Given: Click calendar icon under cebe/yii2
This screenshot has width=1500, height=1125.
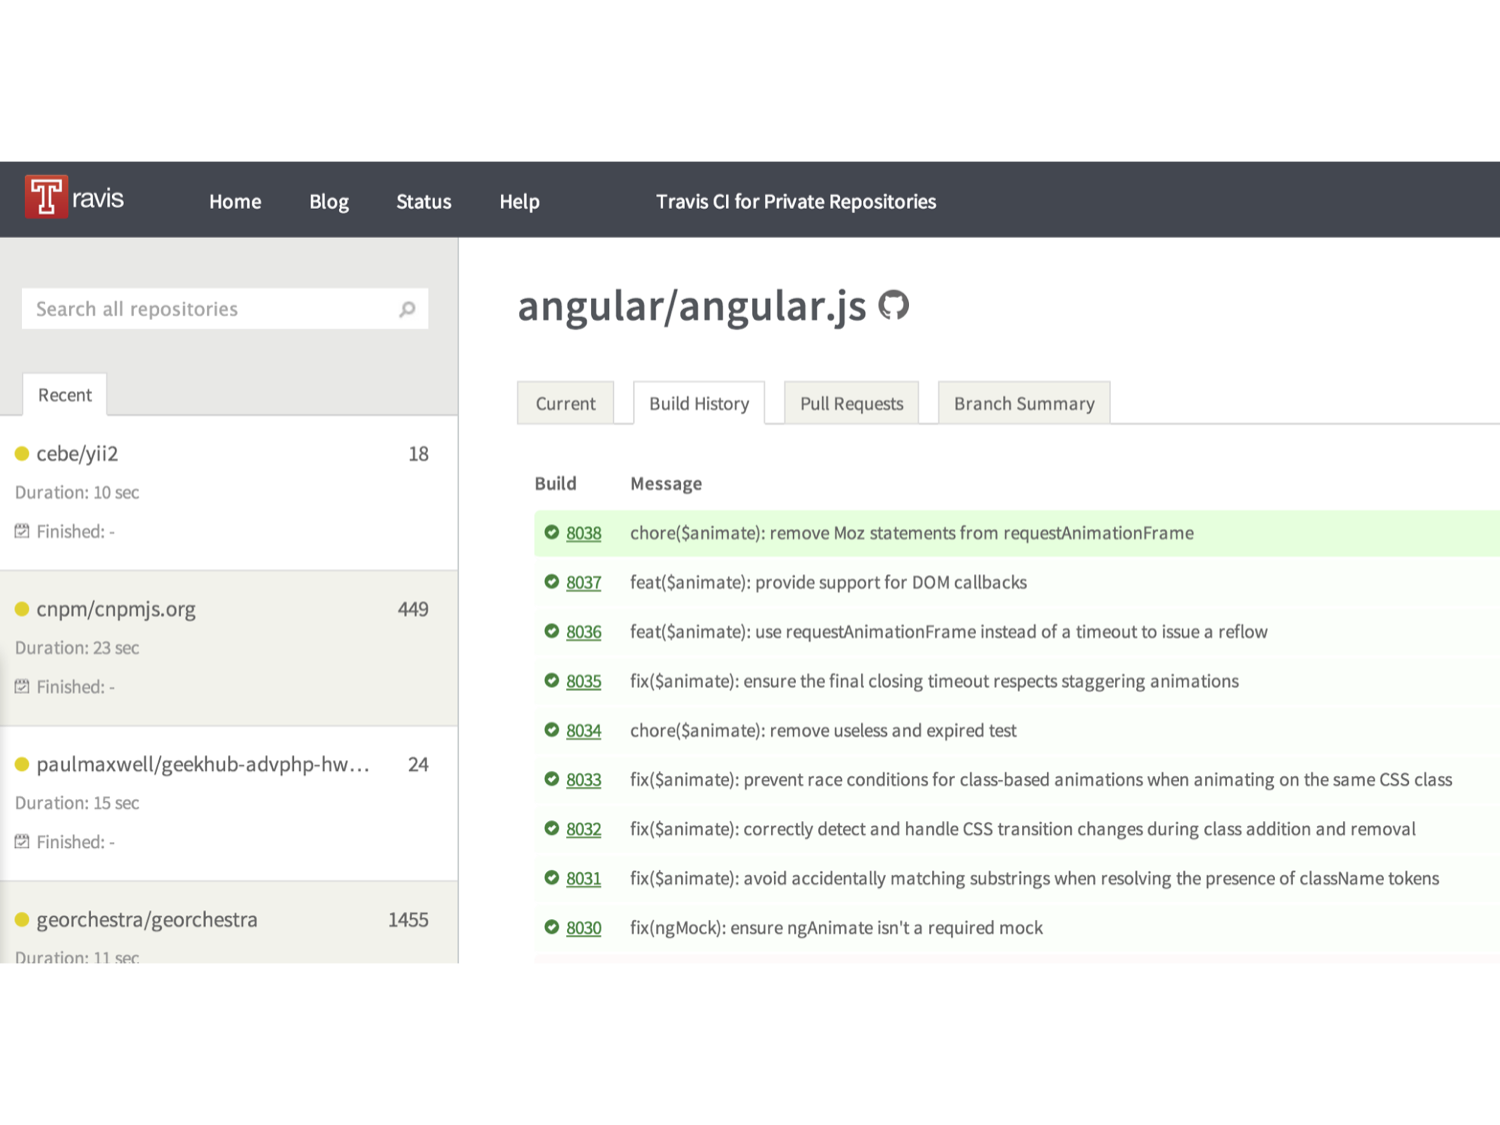Looking at the screenshot, I should pos(22,531).
